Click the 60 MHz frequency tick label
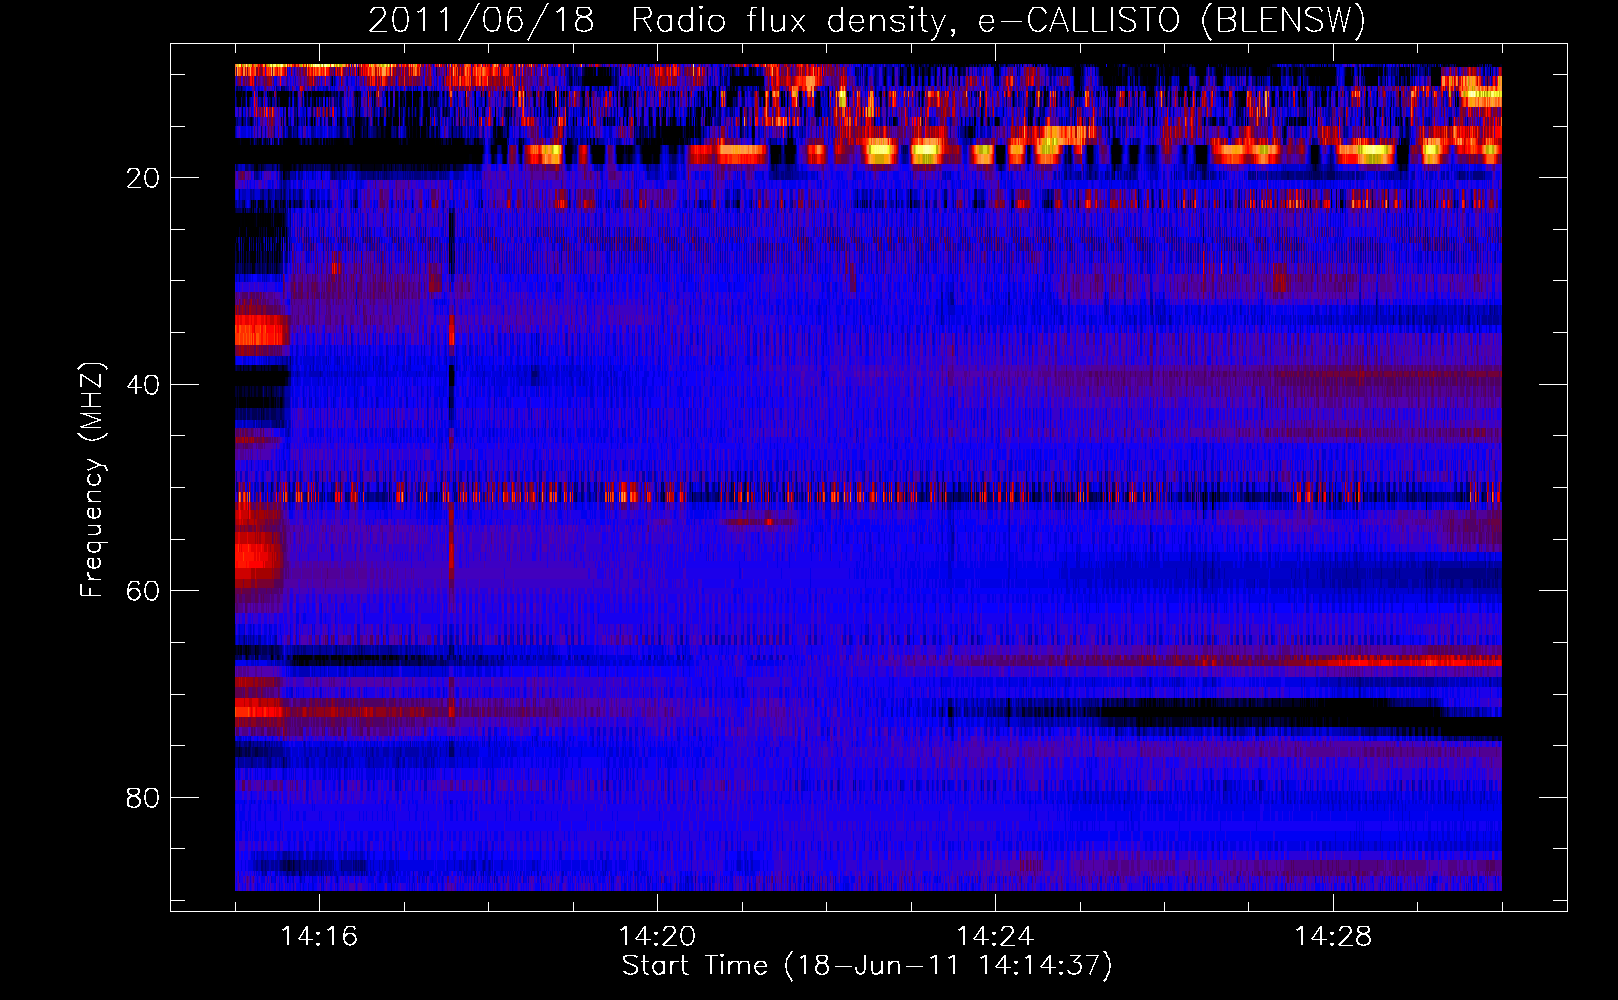 [144, 592]
